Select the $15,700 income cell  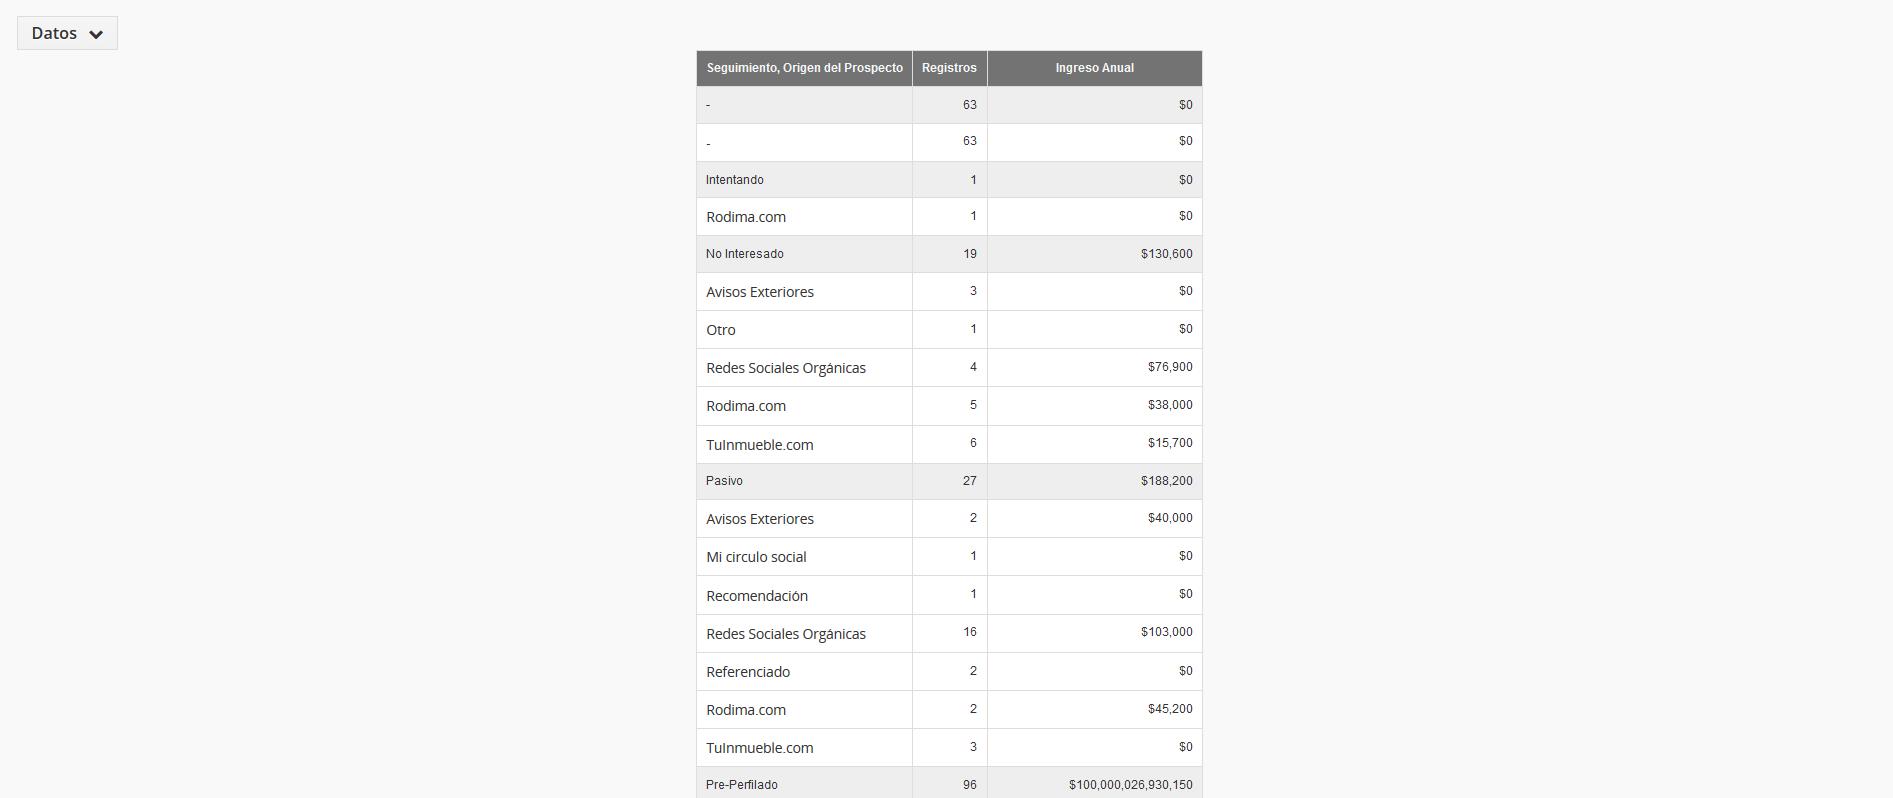click(1170, 443)
